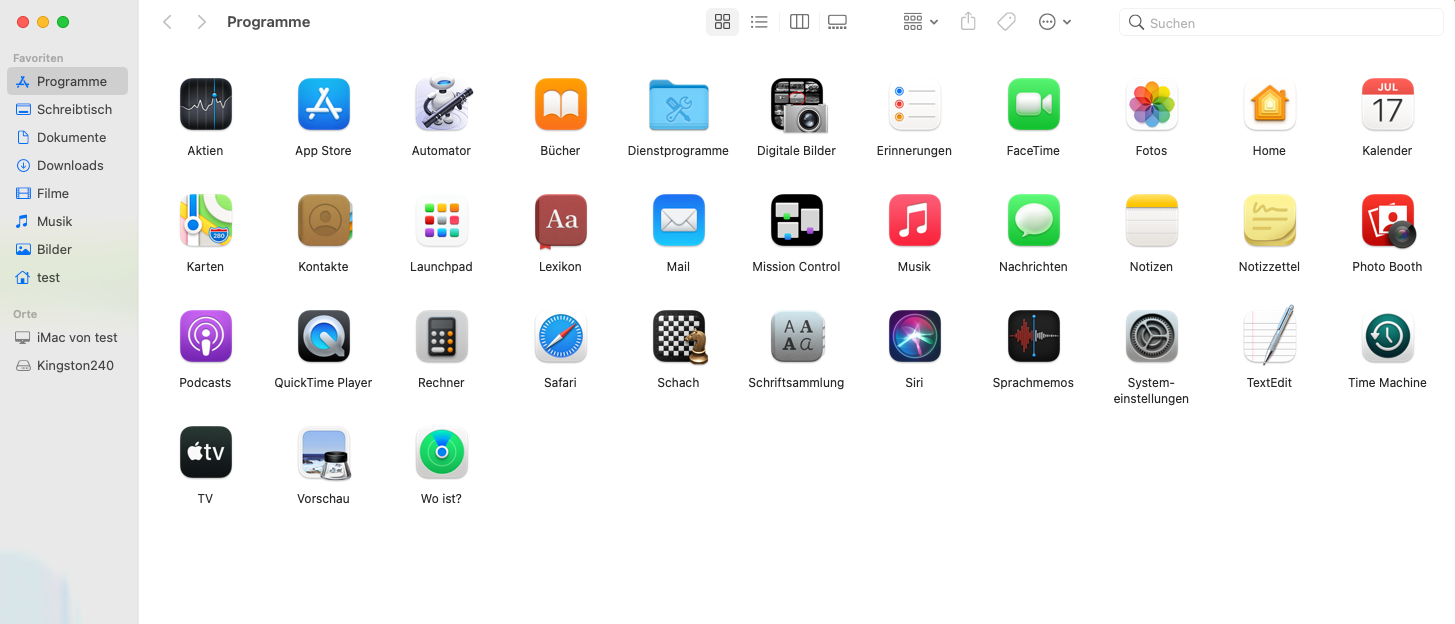Open the App Store icon
Viewport: 1455px width, 624px height.
coord(323,104)
